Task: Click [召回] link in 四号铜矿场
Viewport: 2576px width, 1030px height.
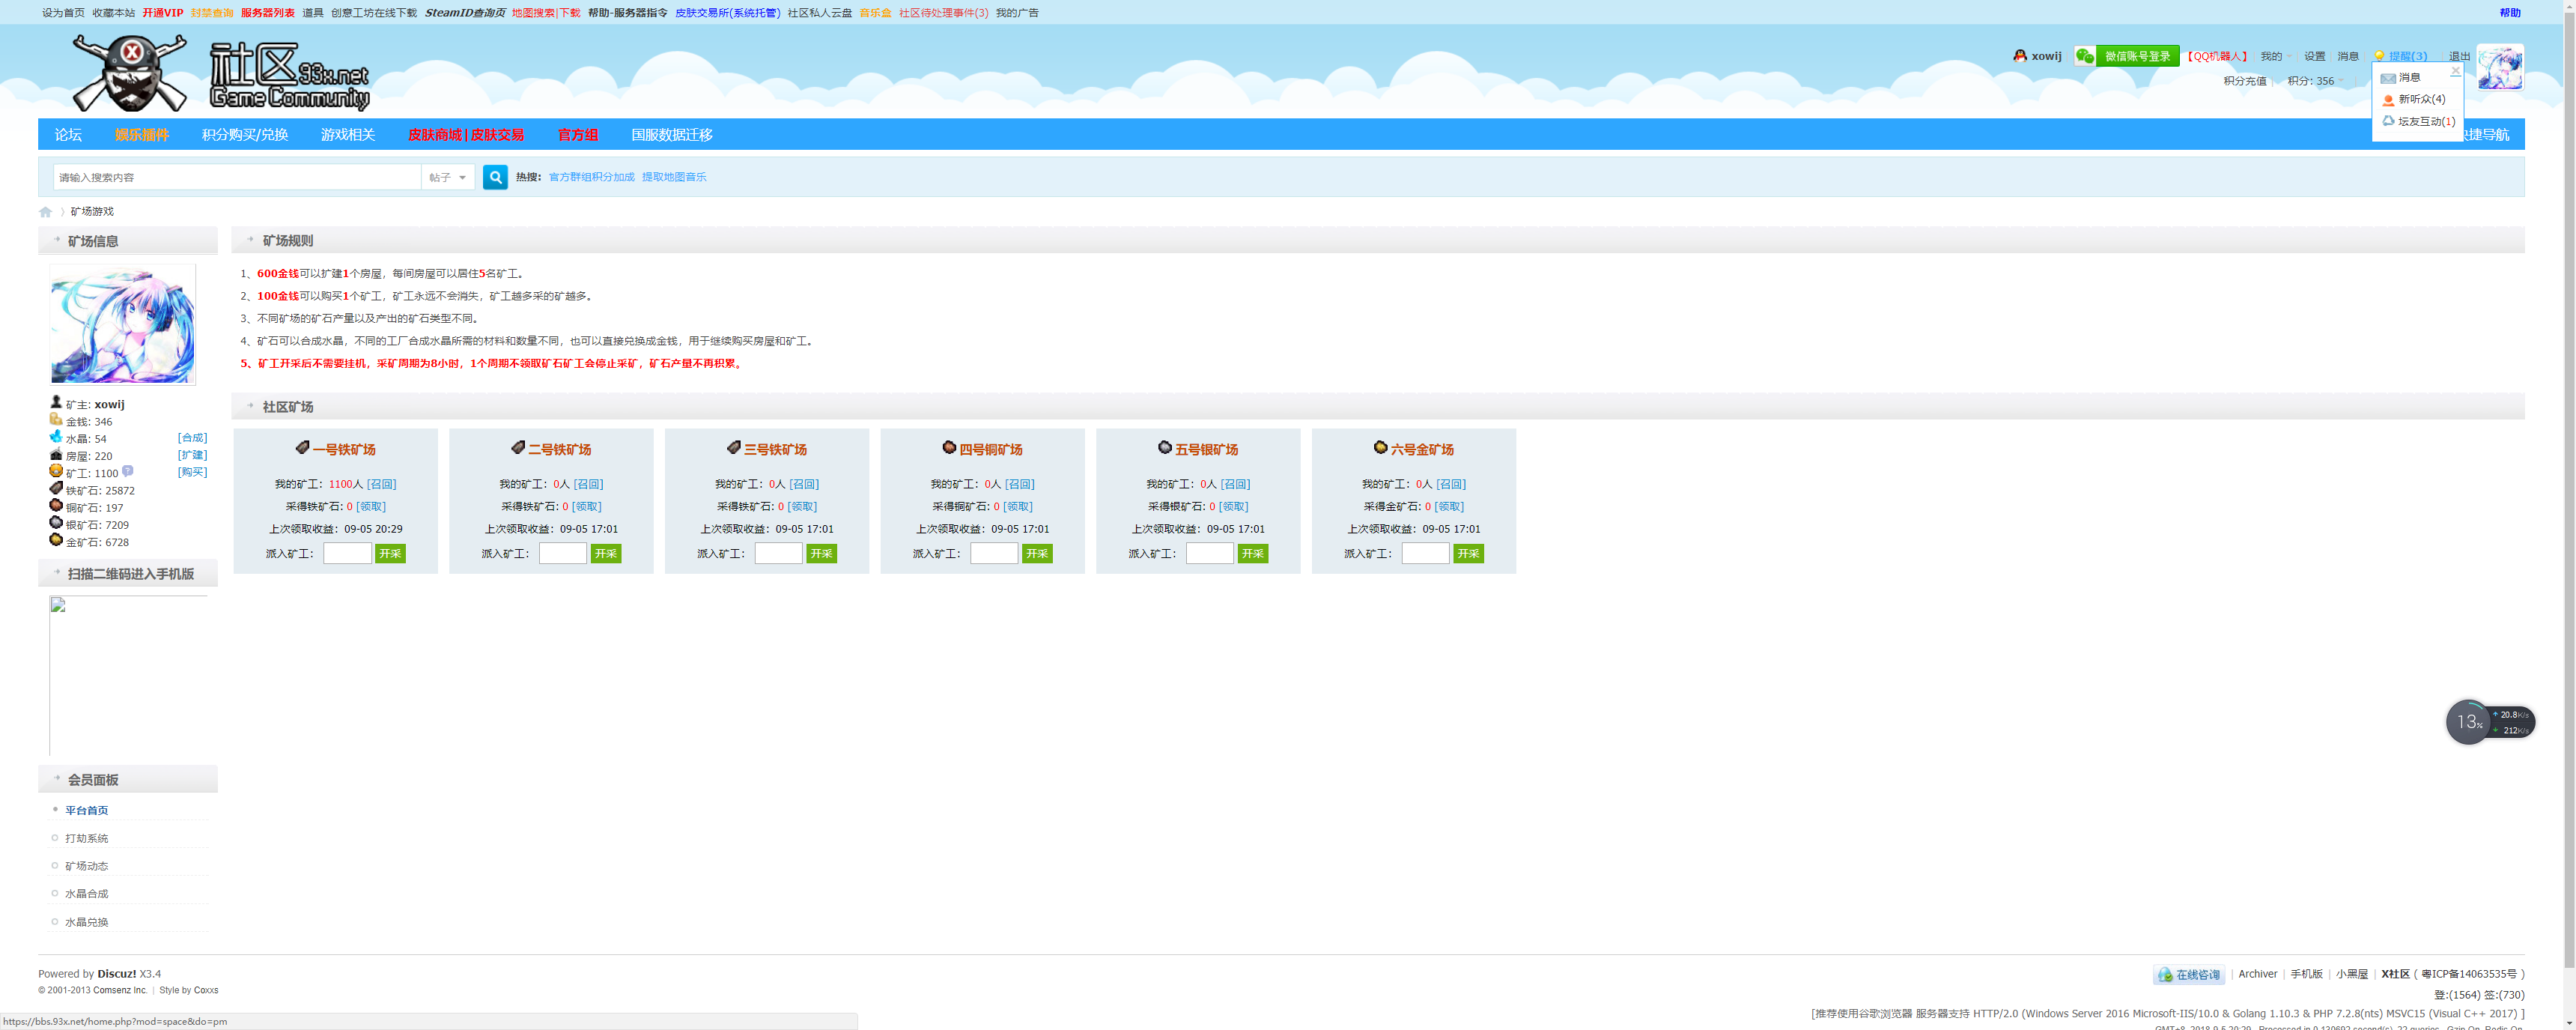Action: tap(1019, 484)
